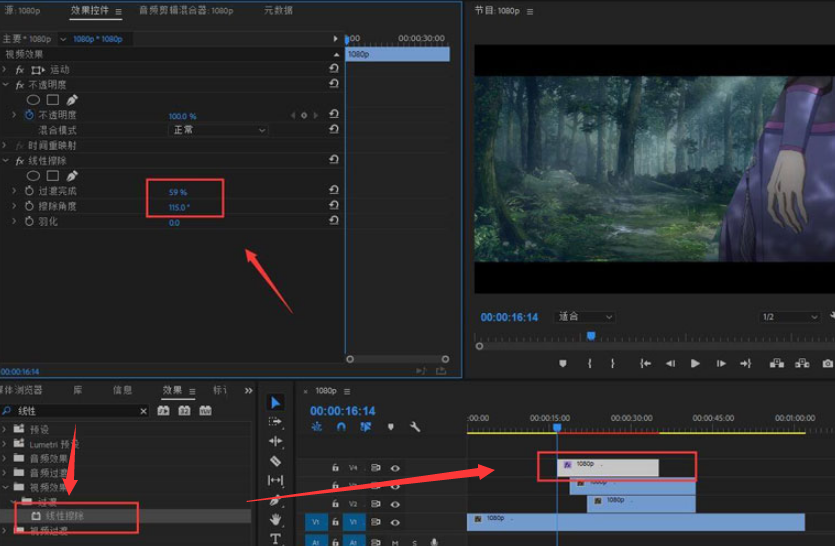Click the program monitor playhead scrubber
This screenshot has width=835, height=546.
click(x=591, y=337)
